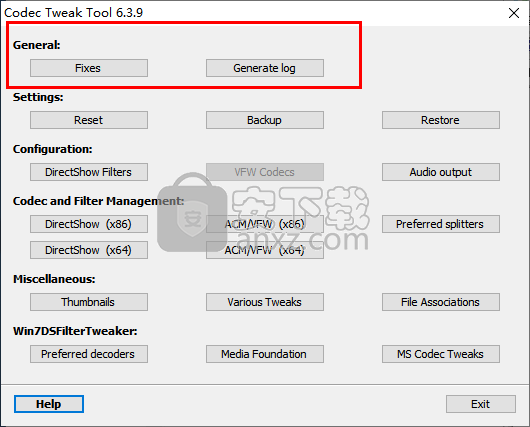Open DirectShow (x86) filter management

coord(89,224)
